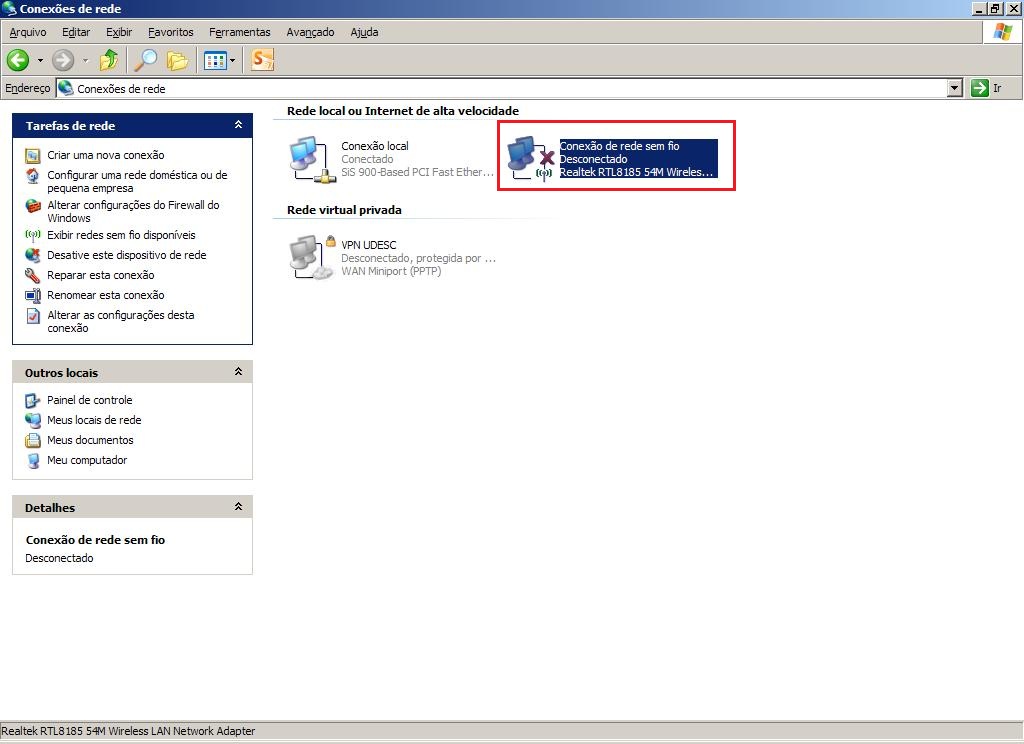The height and width of the screenshot is (744, 1024).
Task: Open the Avançado menu
Action: [x=310, y=32]
